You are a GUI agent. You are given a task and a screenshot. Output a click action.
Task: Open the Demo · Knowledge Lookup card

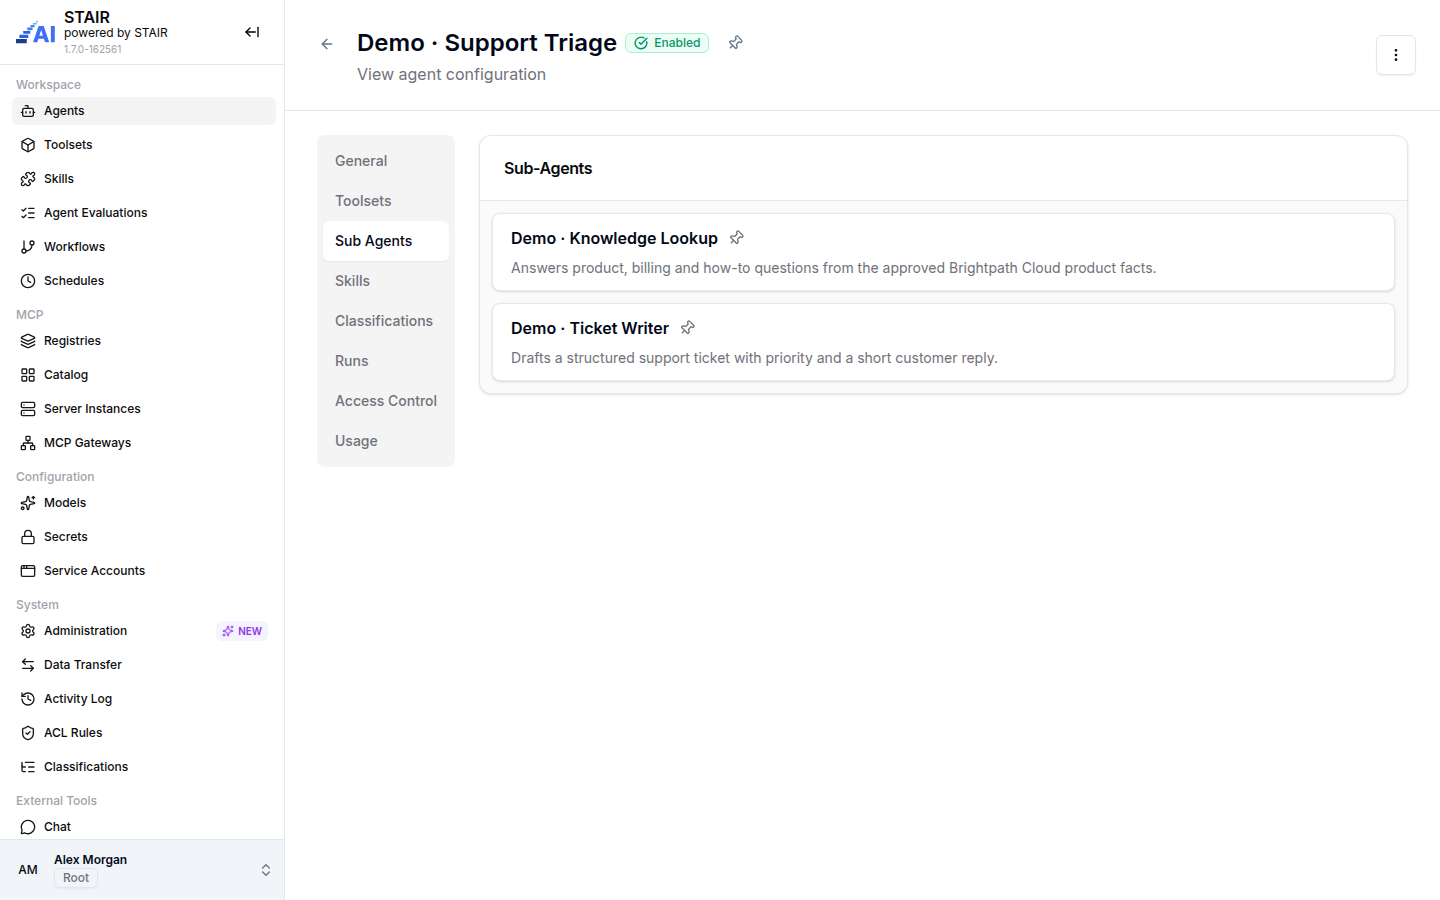(943, 252)
